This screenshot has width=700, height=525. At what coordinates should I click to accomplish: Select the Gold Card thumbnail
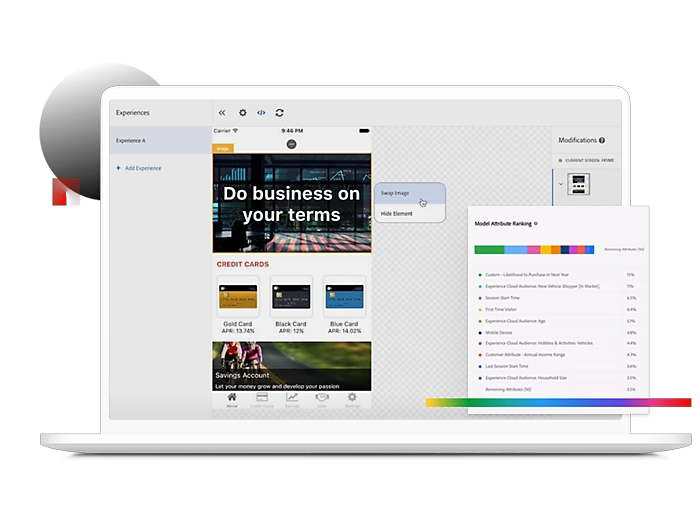pos(236,296)
